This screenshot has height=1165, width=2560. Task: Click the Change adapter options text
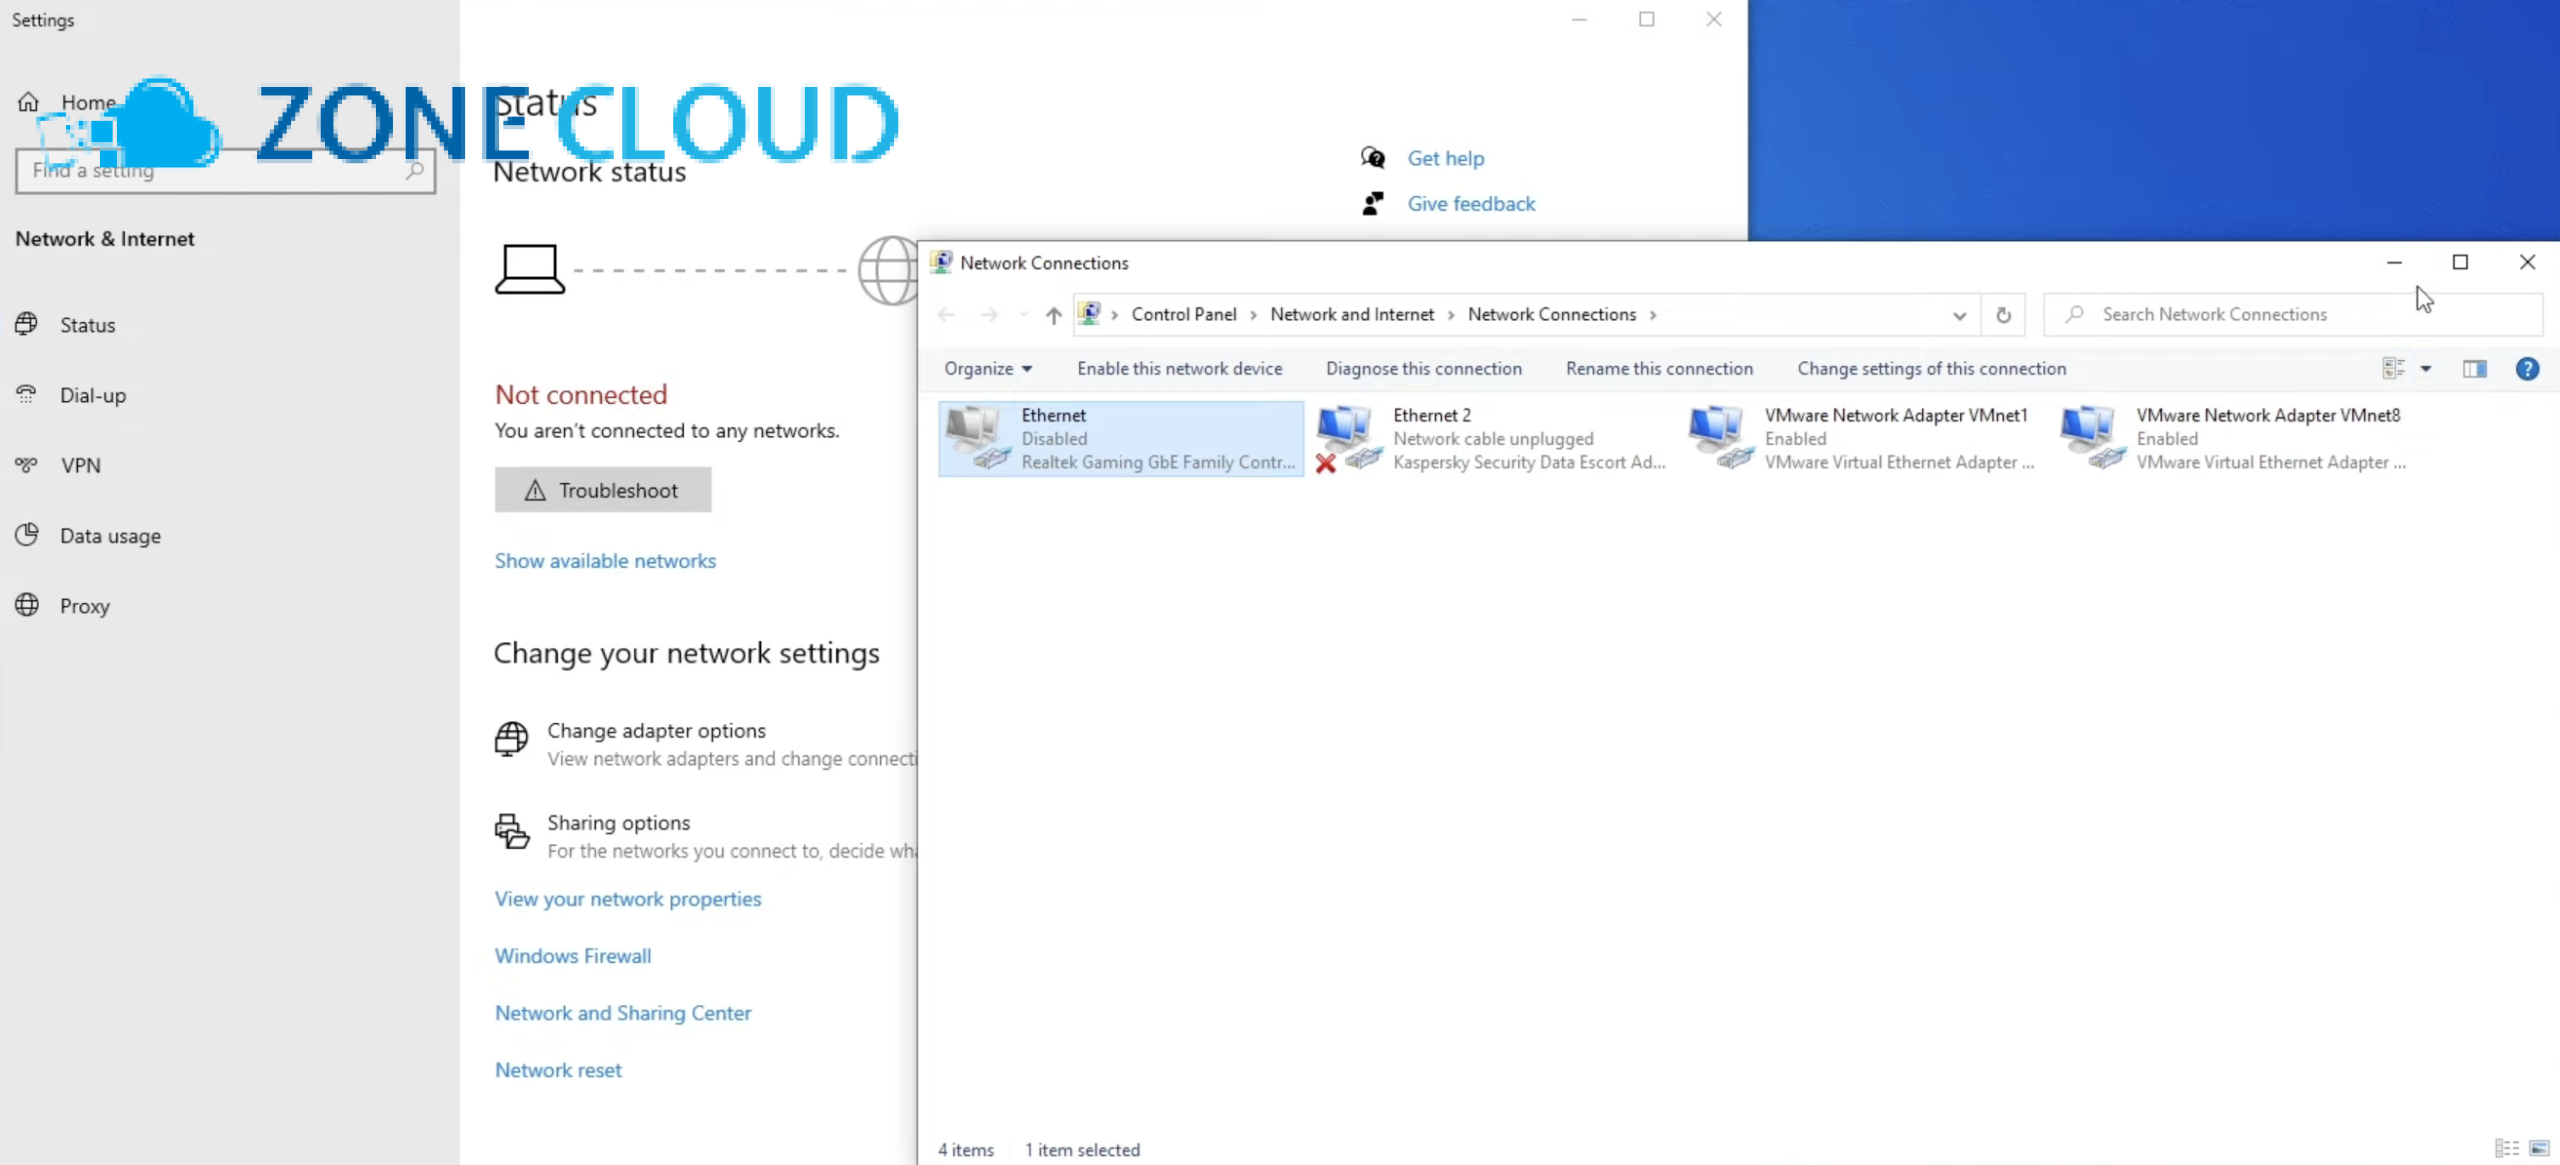coord(656,731)
